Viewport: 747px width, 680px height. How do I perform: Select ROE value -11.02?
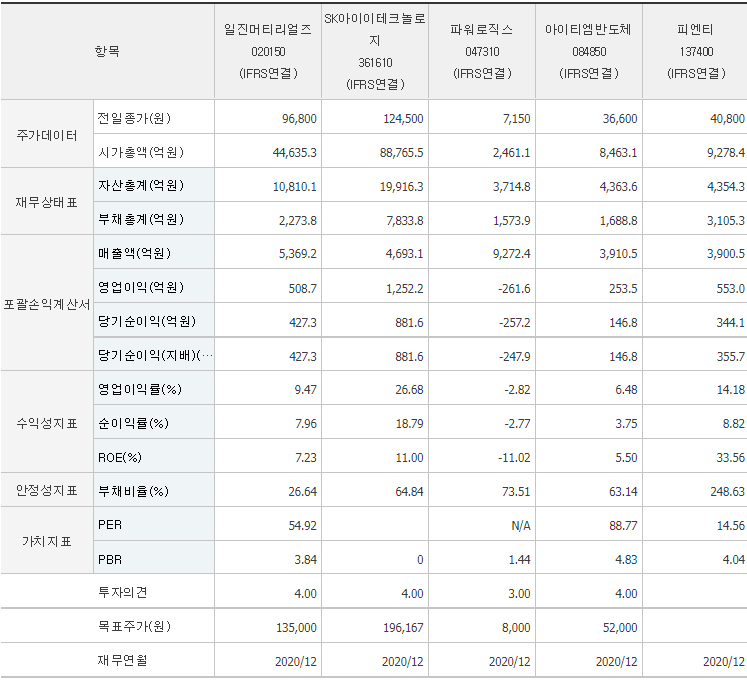(x=514, y=457)
